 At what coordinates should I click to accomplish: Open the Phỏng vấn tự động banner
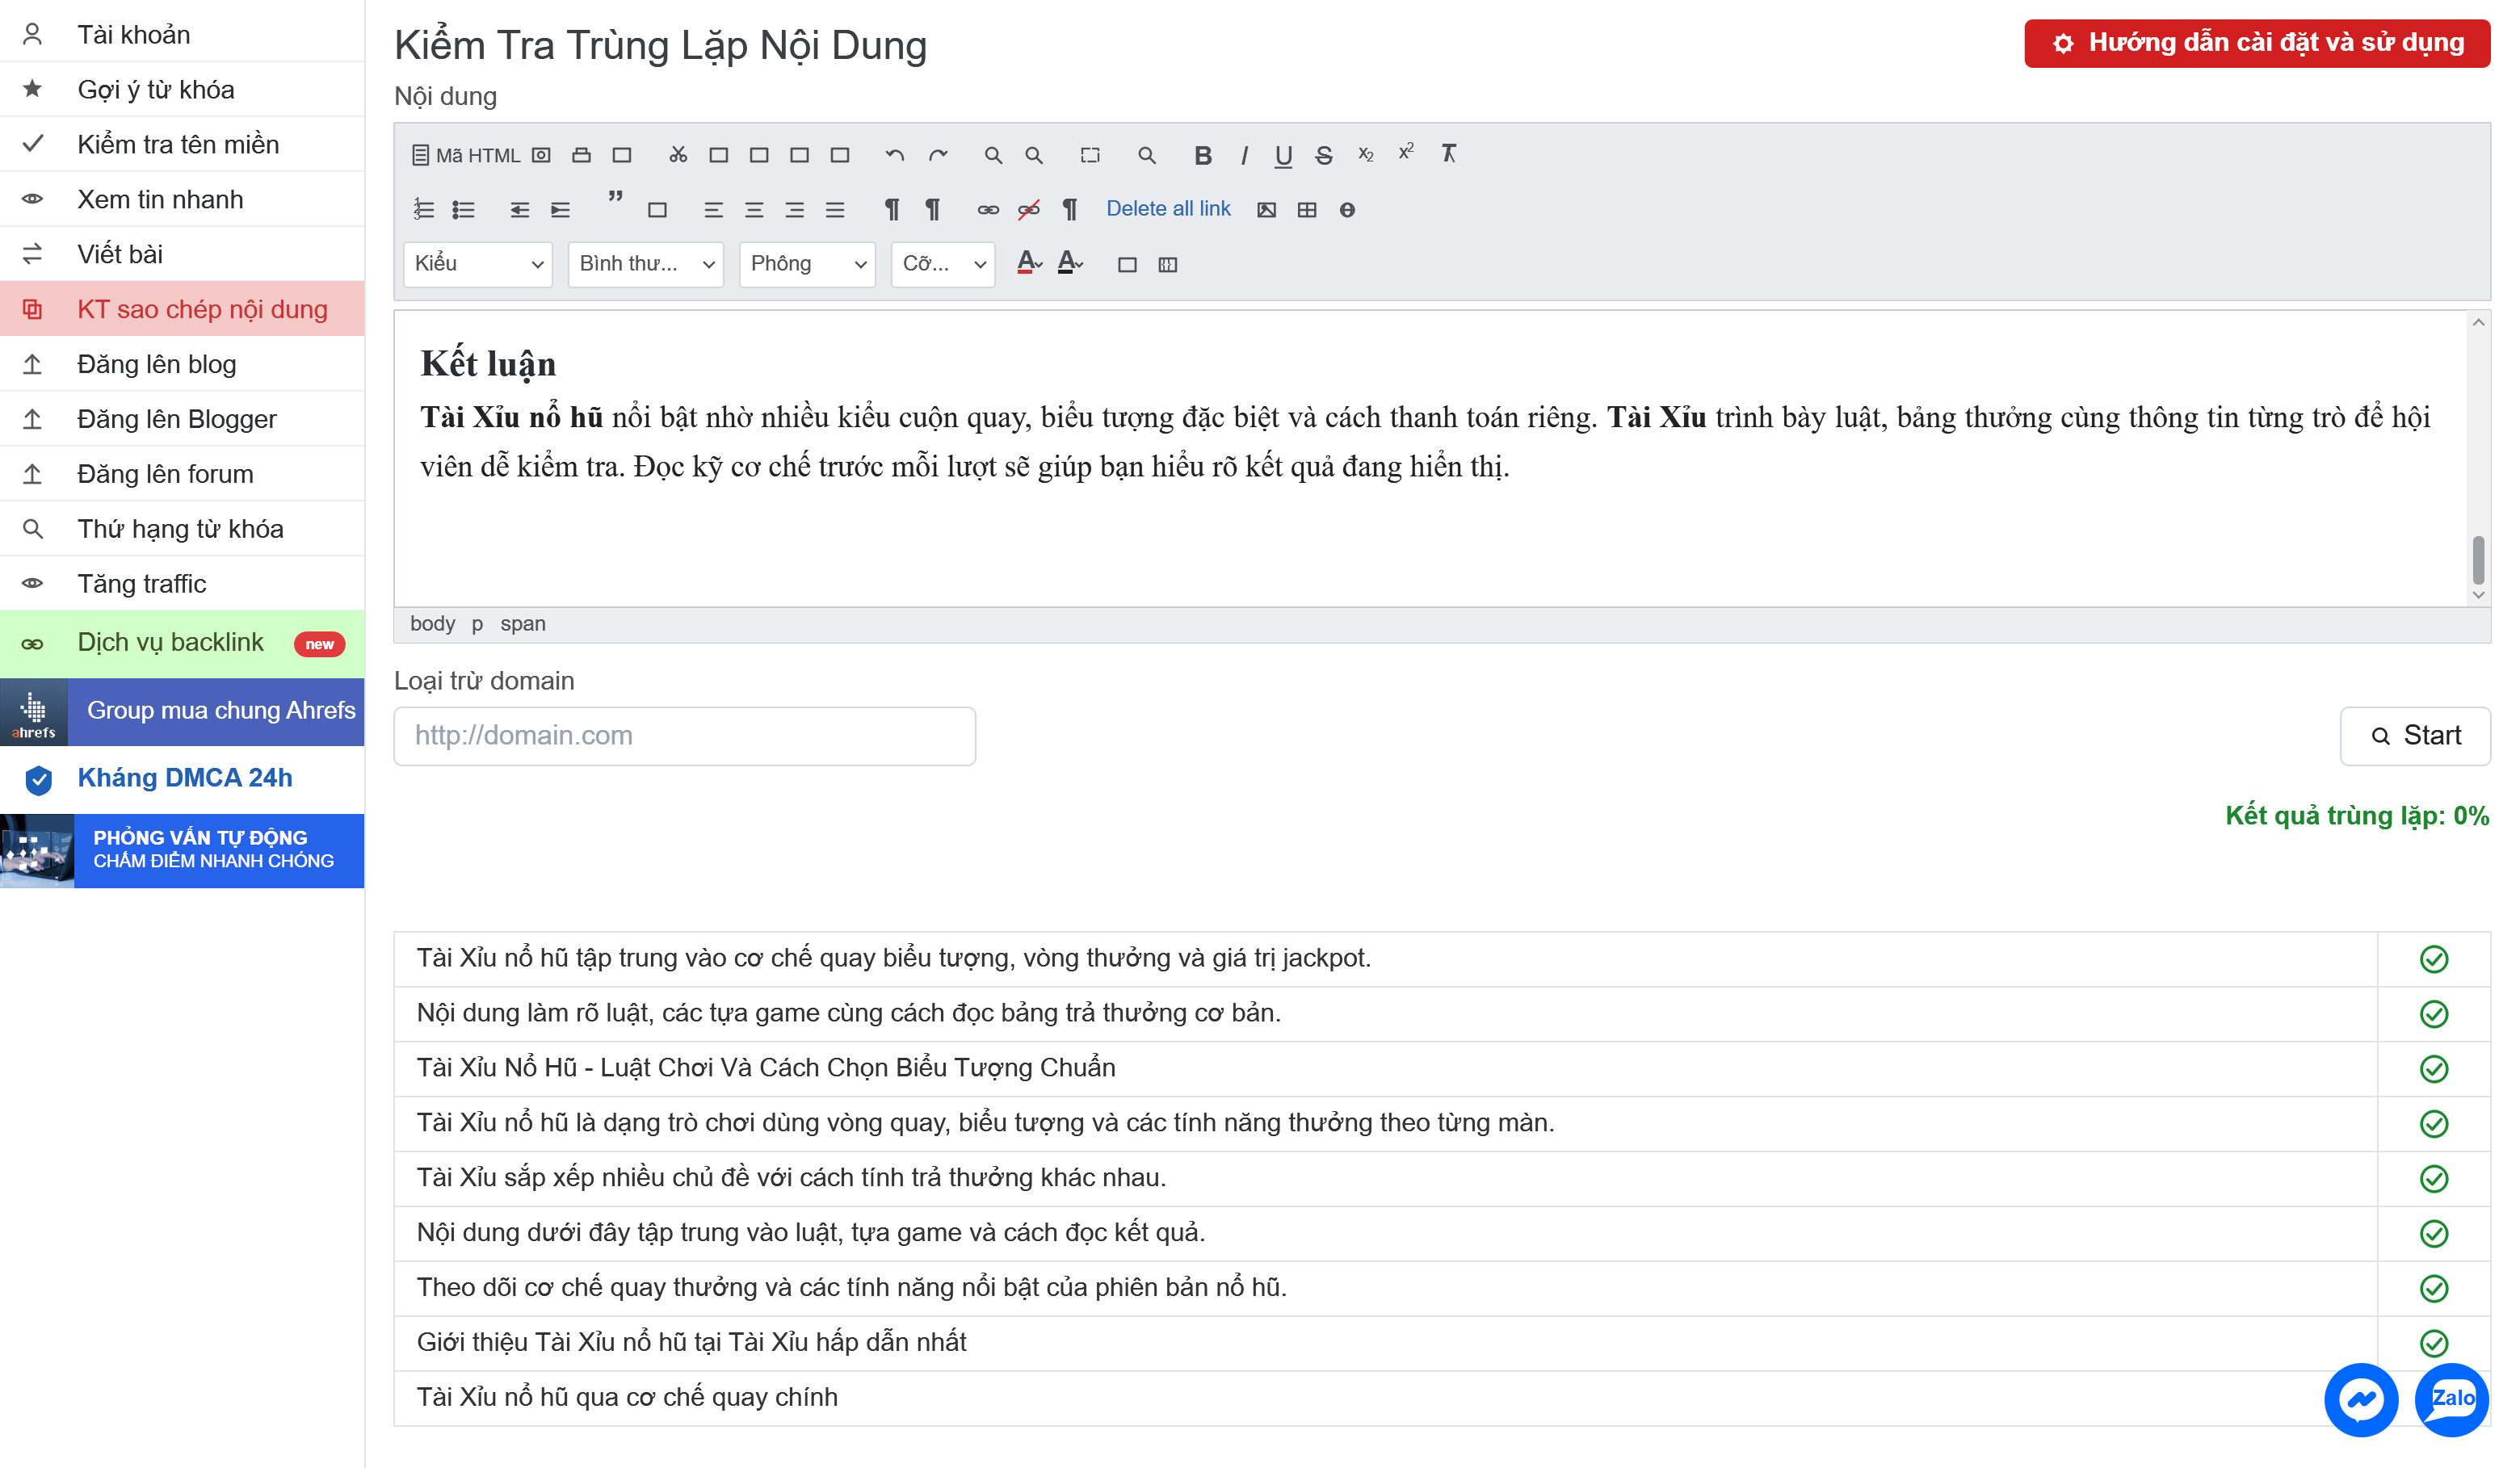click(182, 851)
